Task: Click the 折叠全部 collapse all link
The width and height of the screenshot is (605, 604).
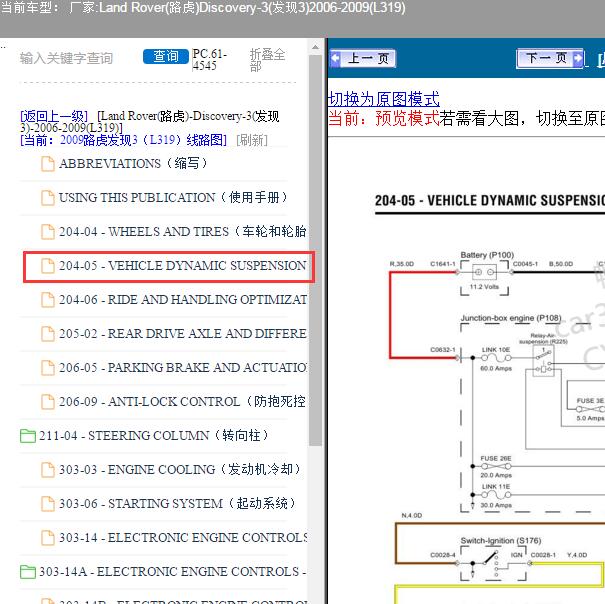Action: click(x=267, y=60)
